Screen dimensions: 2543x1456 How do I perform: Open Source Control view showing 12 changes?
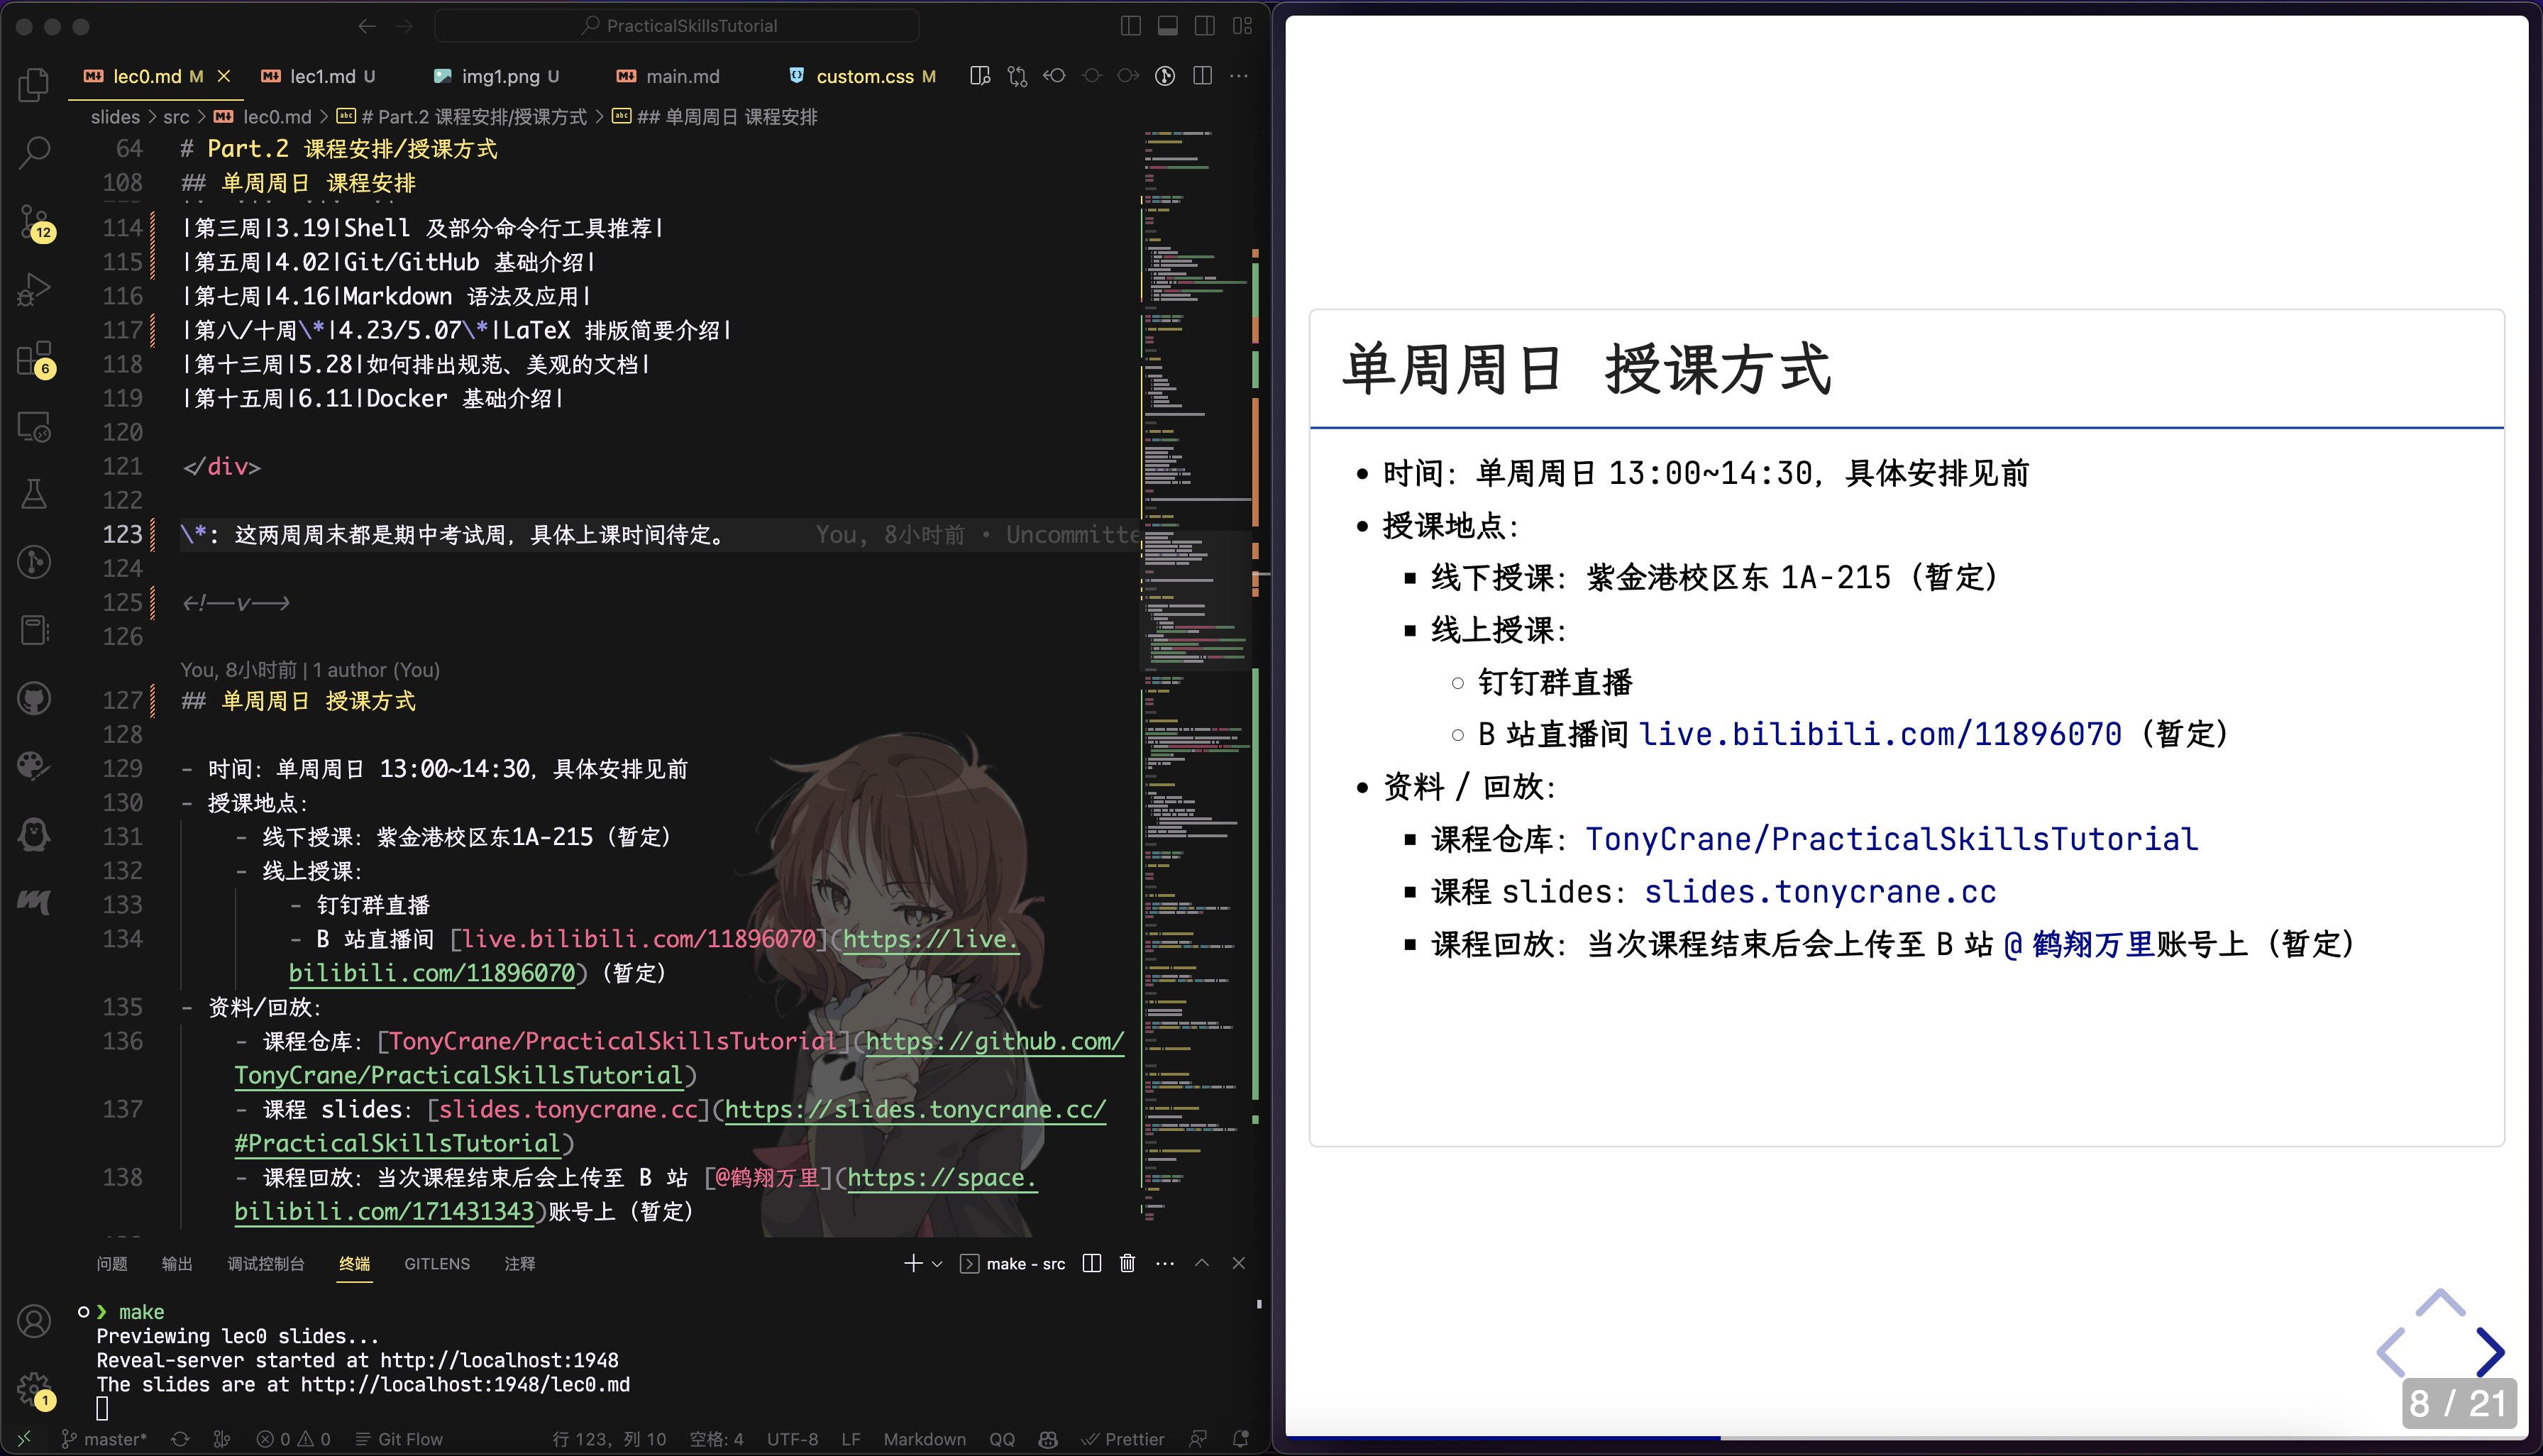pos(33,222)
